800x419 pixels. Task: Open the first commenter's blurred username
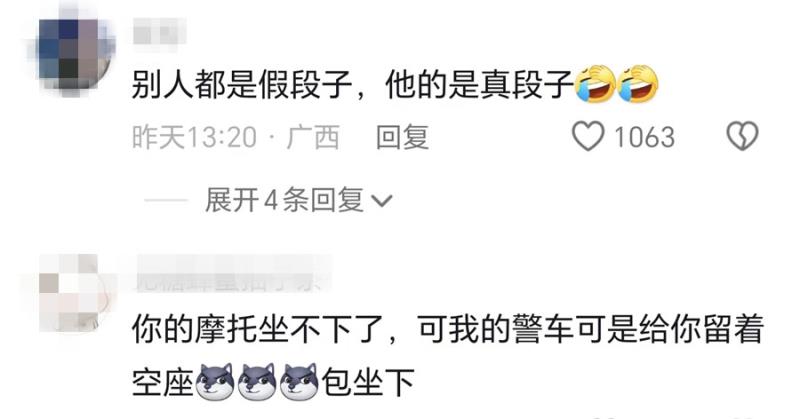(x=159, y=32)
